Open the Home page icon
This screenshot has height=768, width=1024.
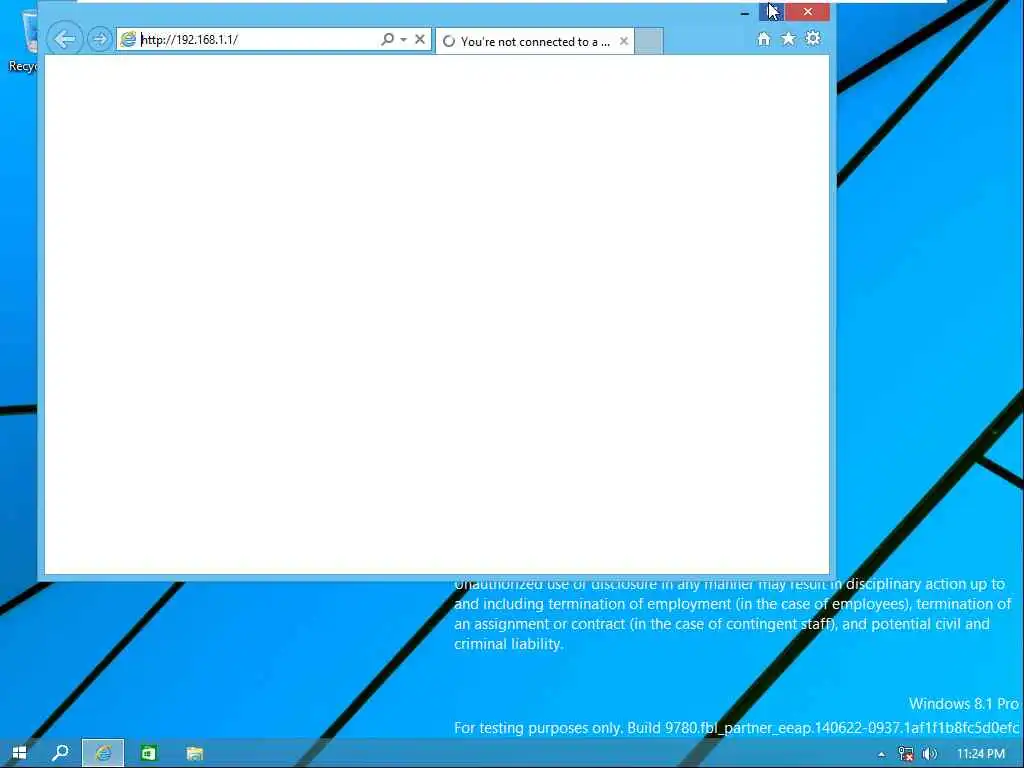[x=763, y=39]
